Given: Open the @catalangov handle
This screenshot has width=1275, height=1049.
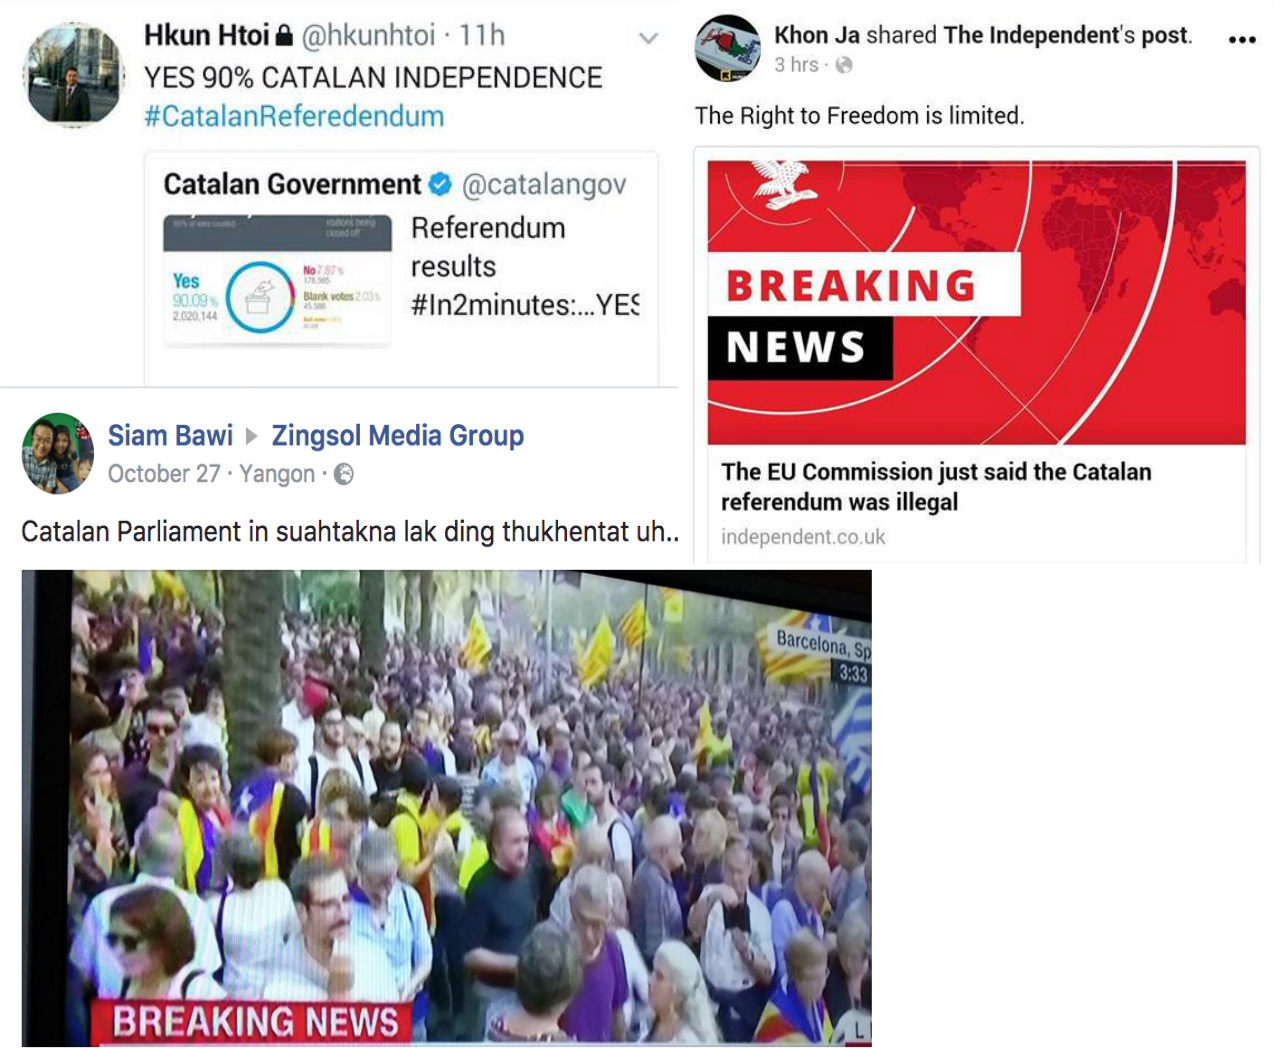Looking at the screenshot, I should pos(544,185).
